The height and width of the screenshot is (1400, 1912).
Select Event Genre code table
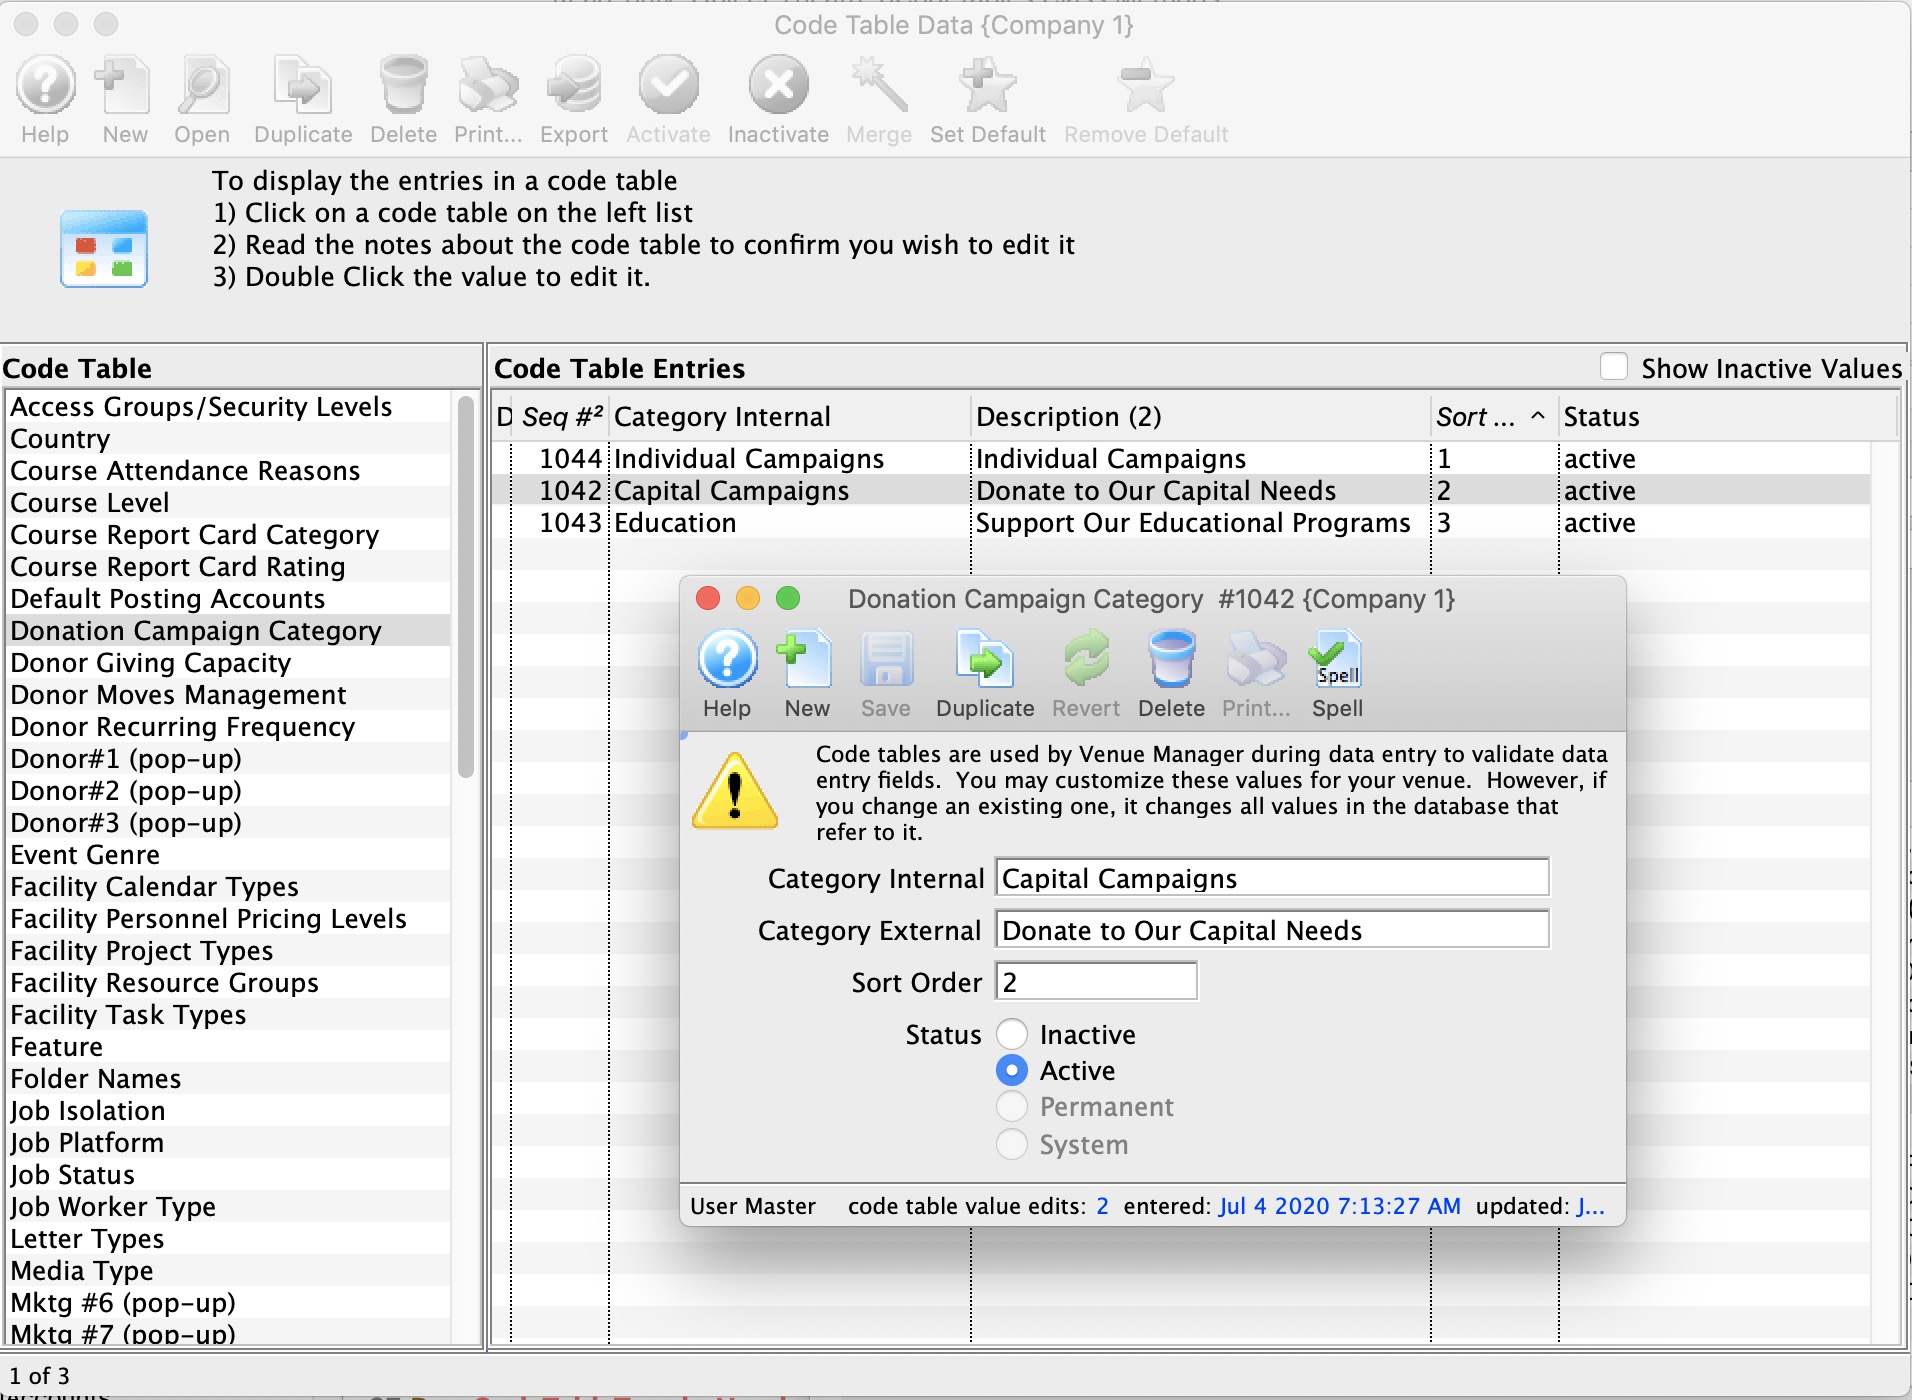pyautogui.click(x=228, y=855)
